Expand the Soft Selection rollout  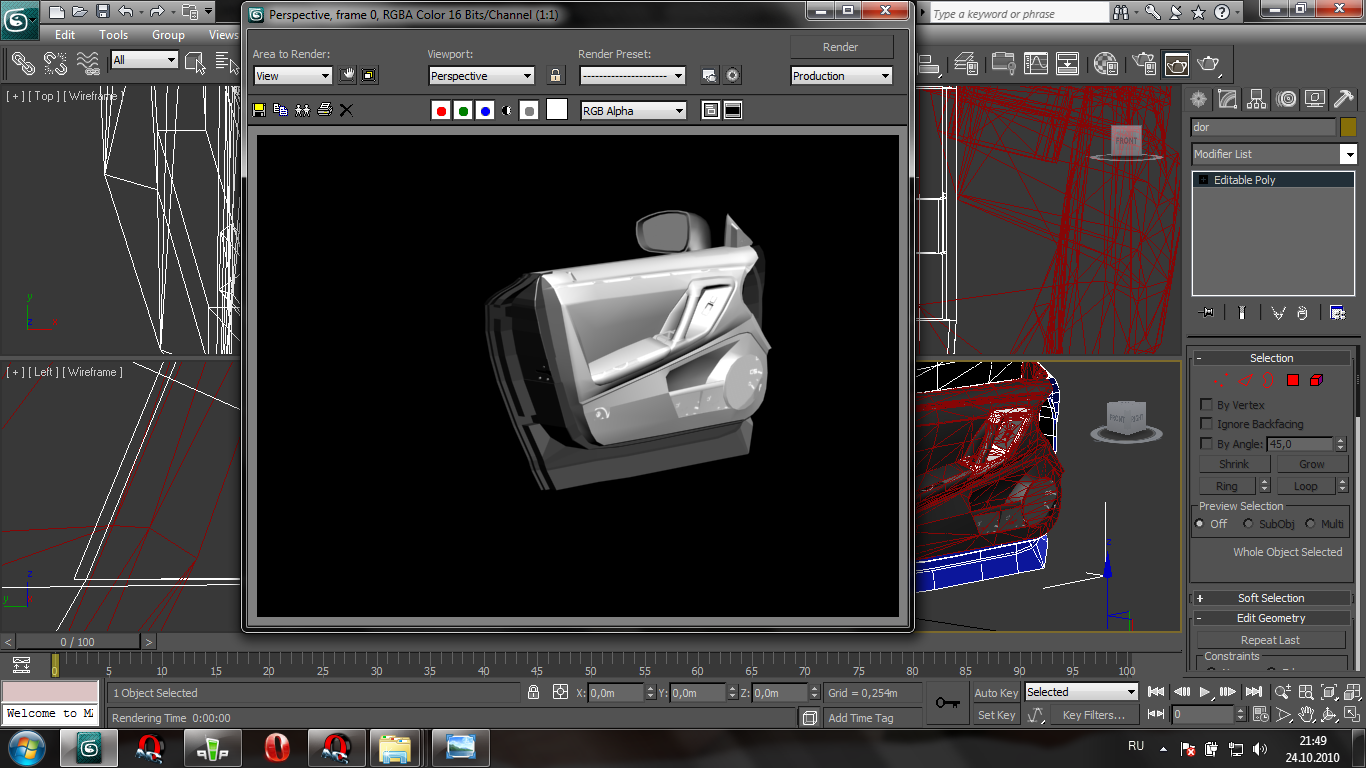coord(1270,598)
